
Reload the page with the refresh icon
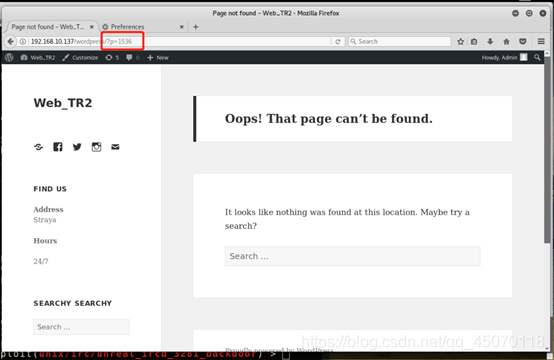[x=338, y=41]
